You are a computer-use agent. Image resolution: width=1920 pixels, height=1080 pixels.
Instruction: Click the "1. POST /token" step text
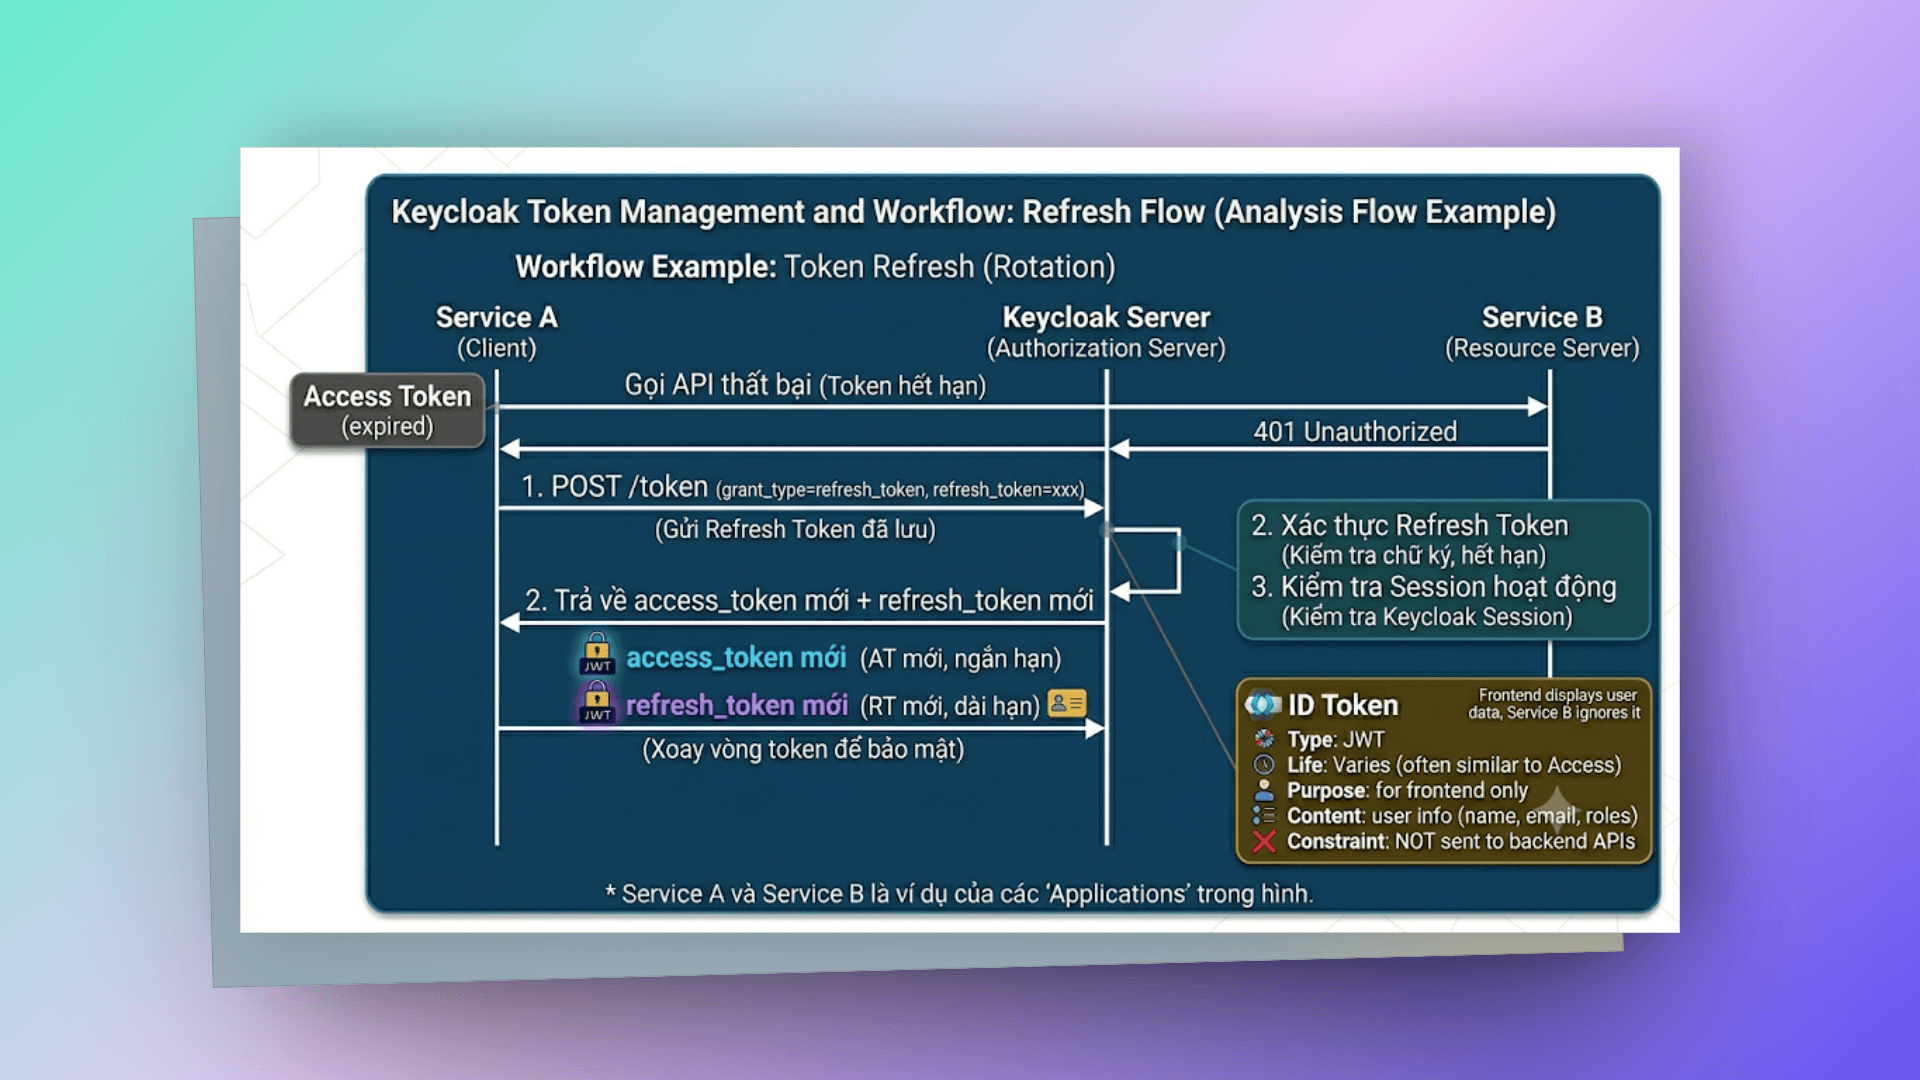click(x=614, y=487)
